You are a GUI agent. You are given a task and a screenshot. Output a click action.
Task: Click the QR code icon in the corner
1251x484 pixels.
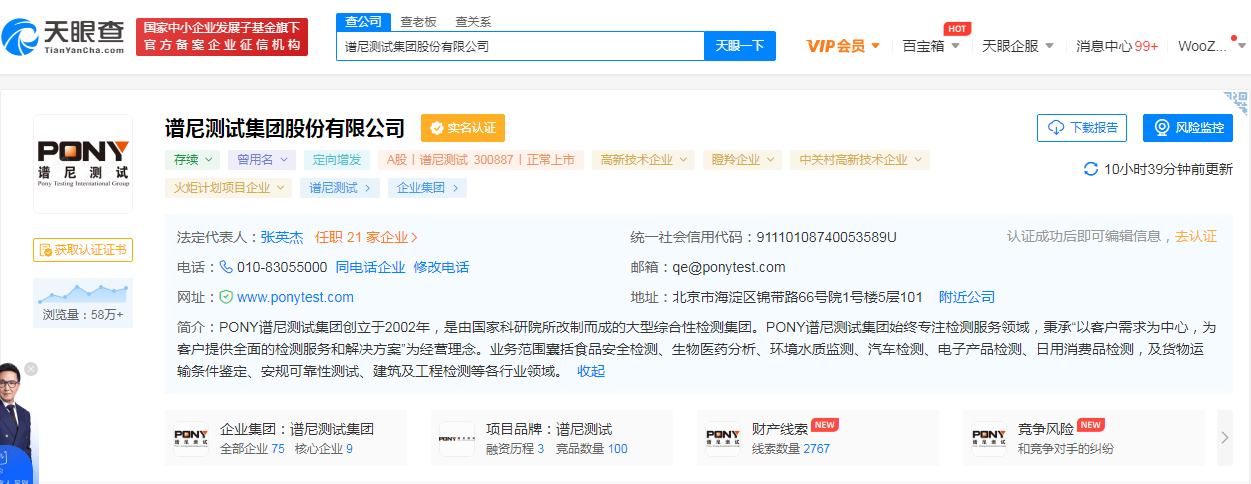1238,103
